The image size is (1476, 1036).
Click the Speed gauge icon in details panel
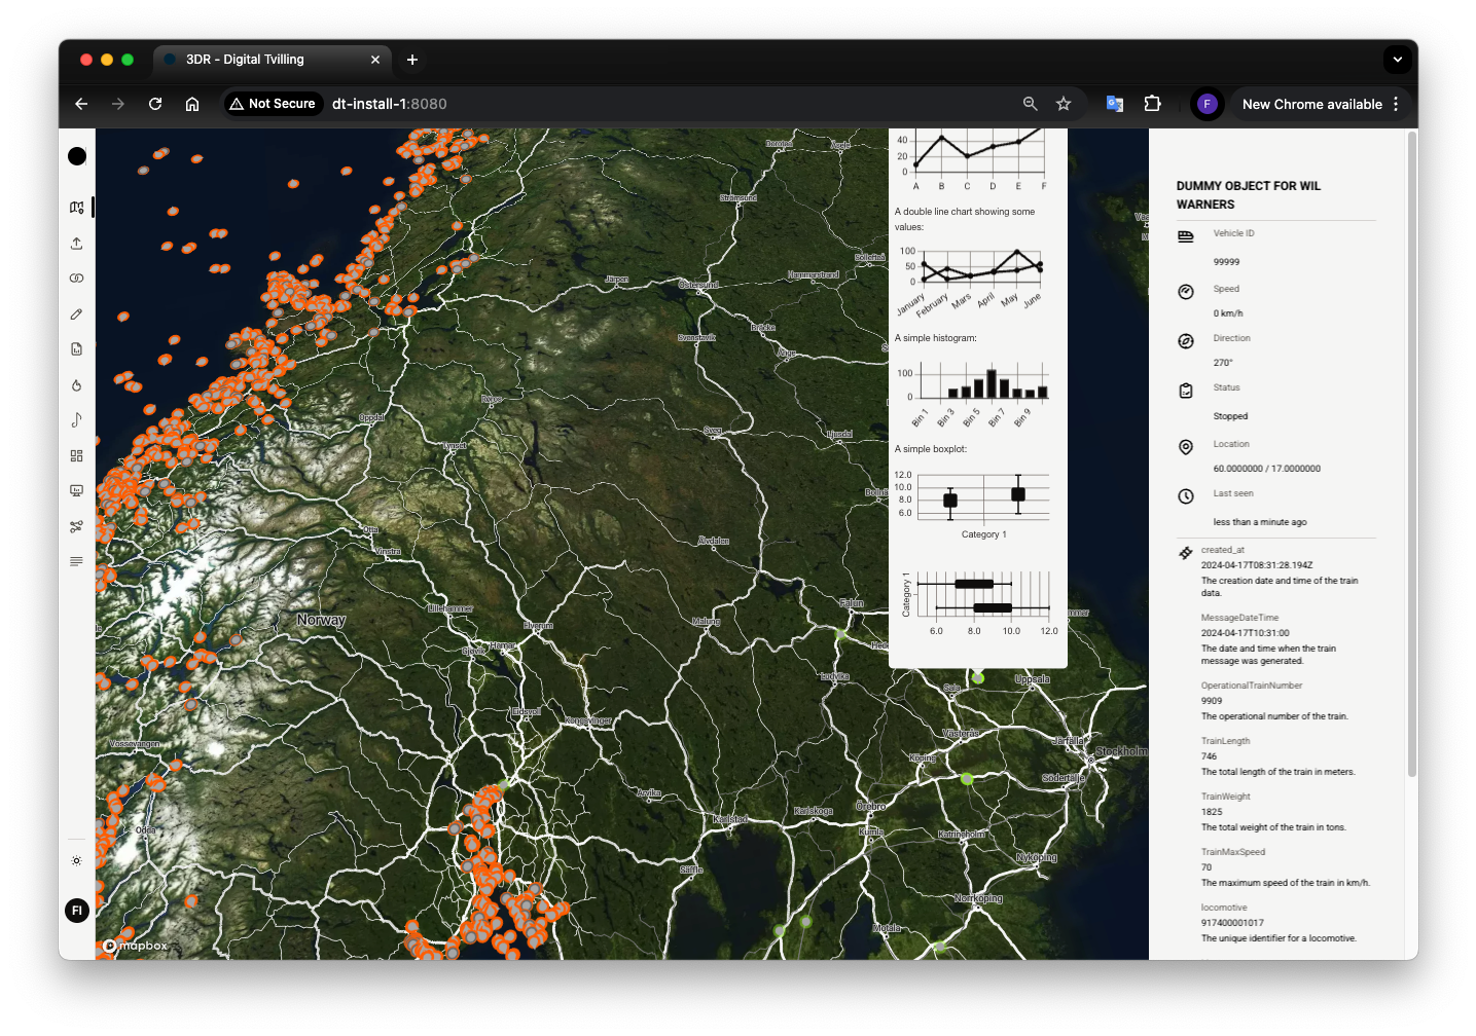[x=1186, y=291]
